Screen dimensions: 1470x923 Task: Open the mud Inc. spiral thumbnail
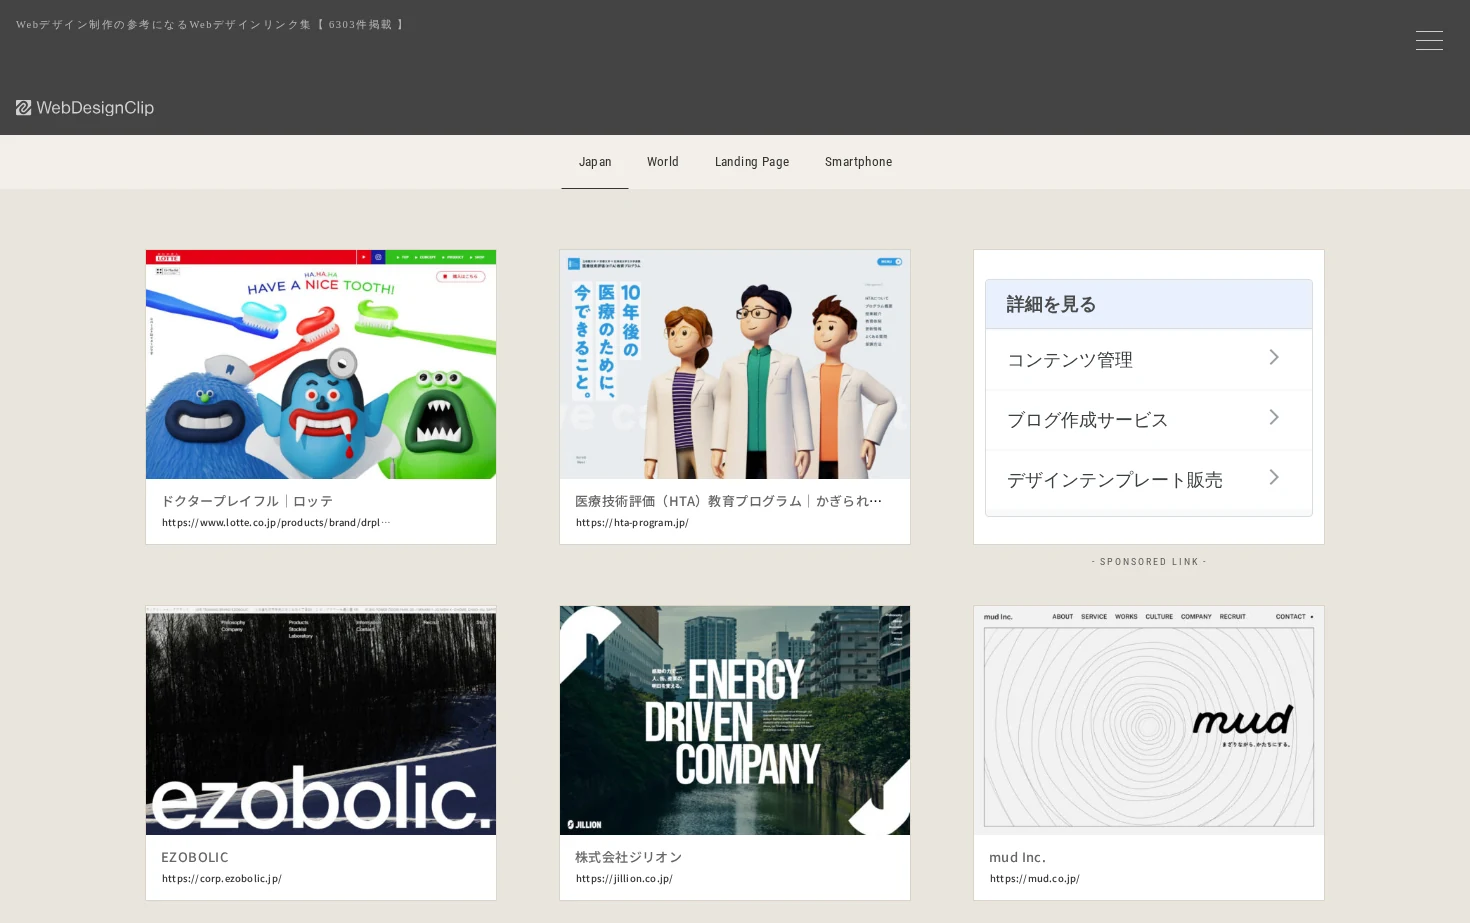click(x=1149, y=720)
